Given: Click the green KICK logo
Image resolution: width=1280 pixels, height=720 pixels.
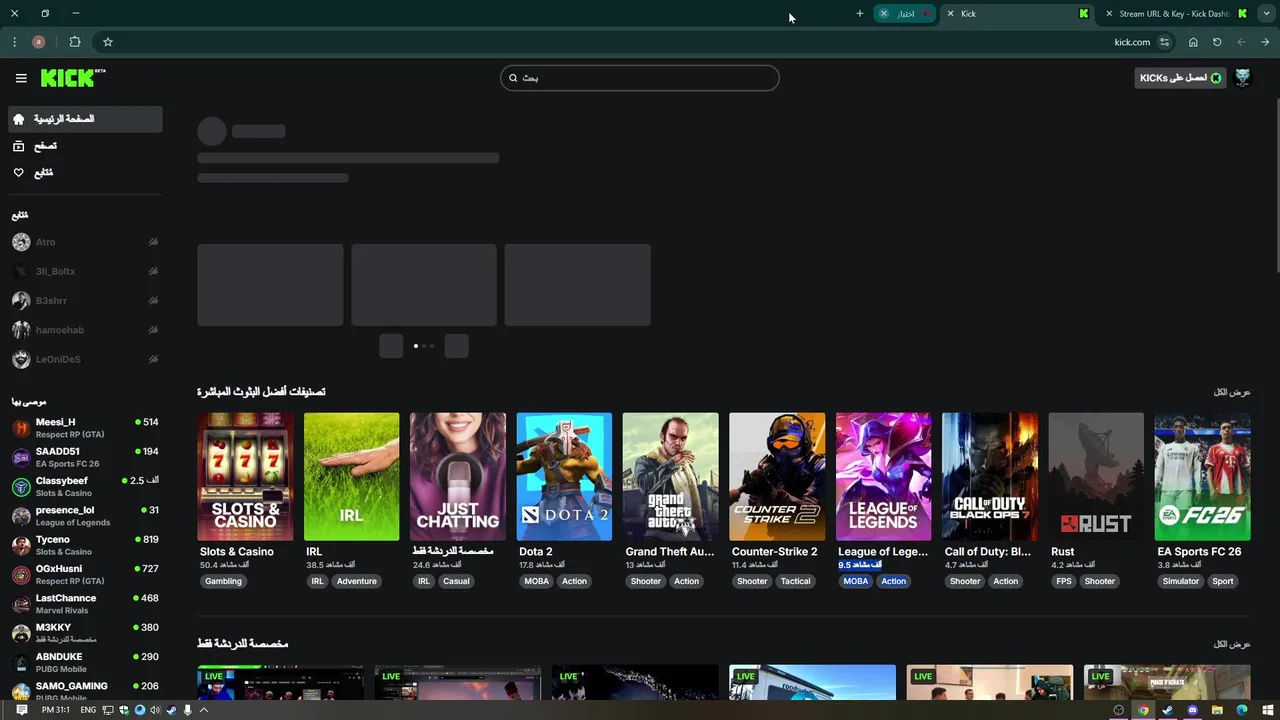Looking at the screenshot, I should coord(72,78).
